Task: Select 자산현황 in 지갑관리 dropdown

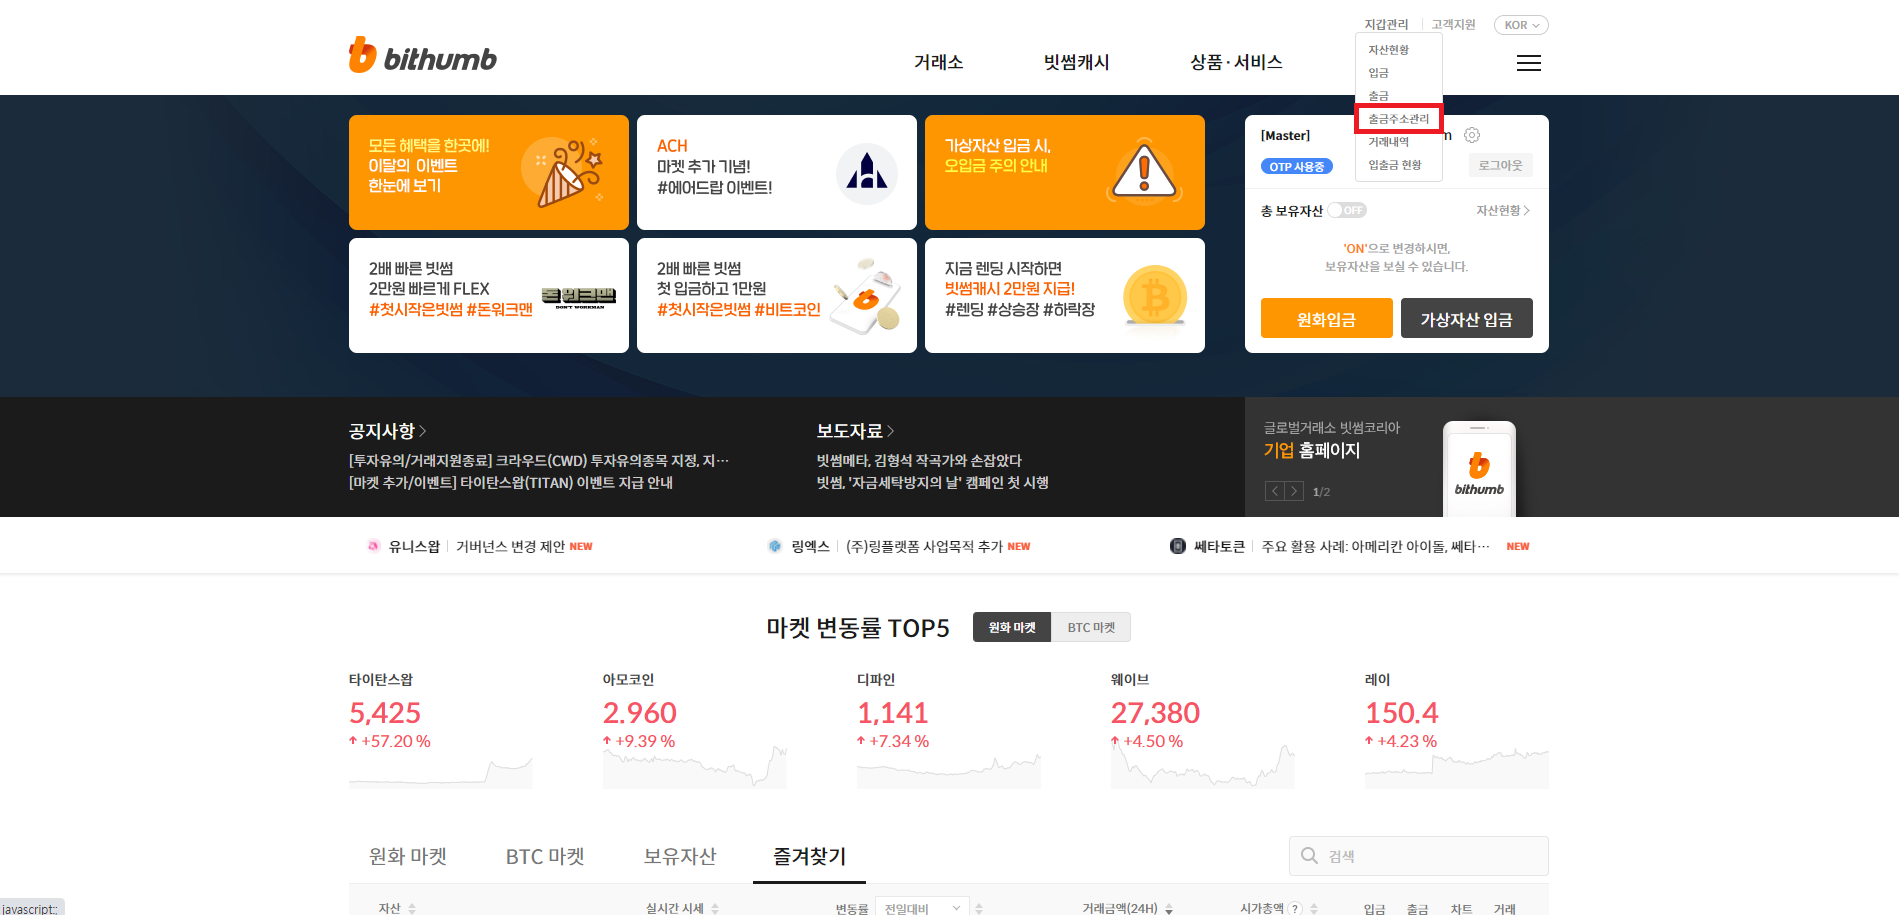Action: click(1389, 50)
